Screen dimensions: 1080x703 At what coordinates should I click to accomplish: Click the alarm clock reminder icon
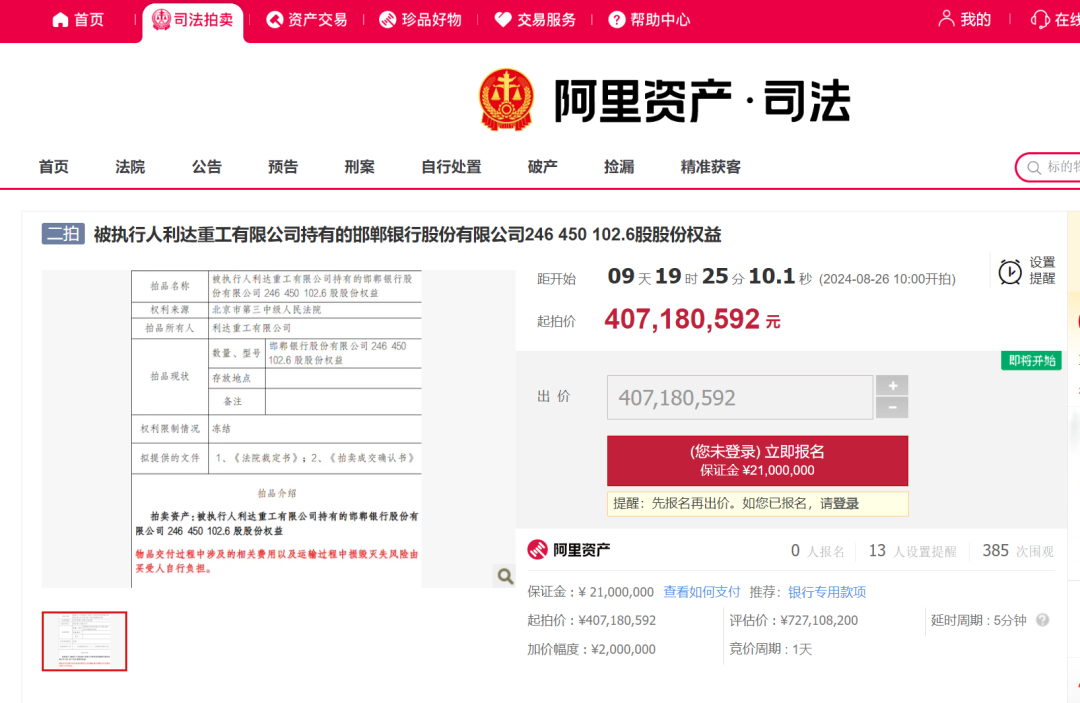coord(1010,271)
